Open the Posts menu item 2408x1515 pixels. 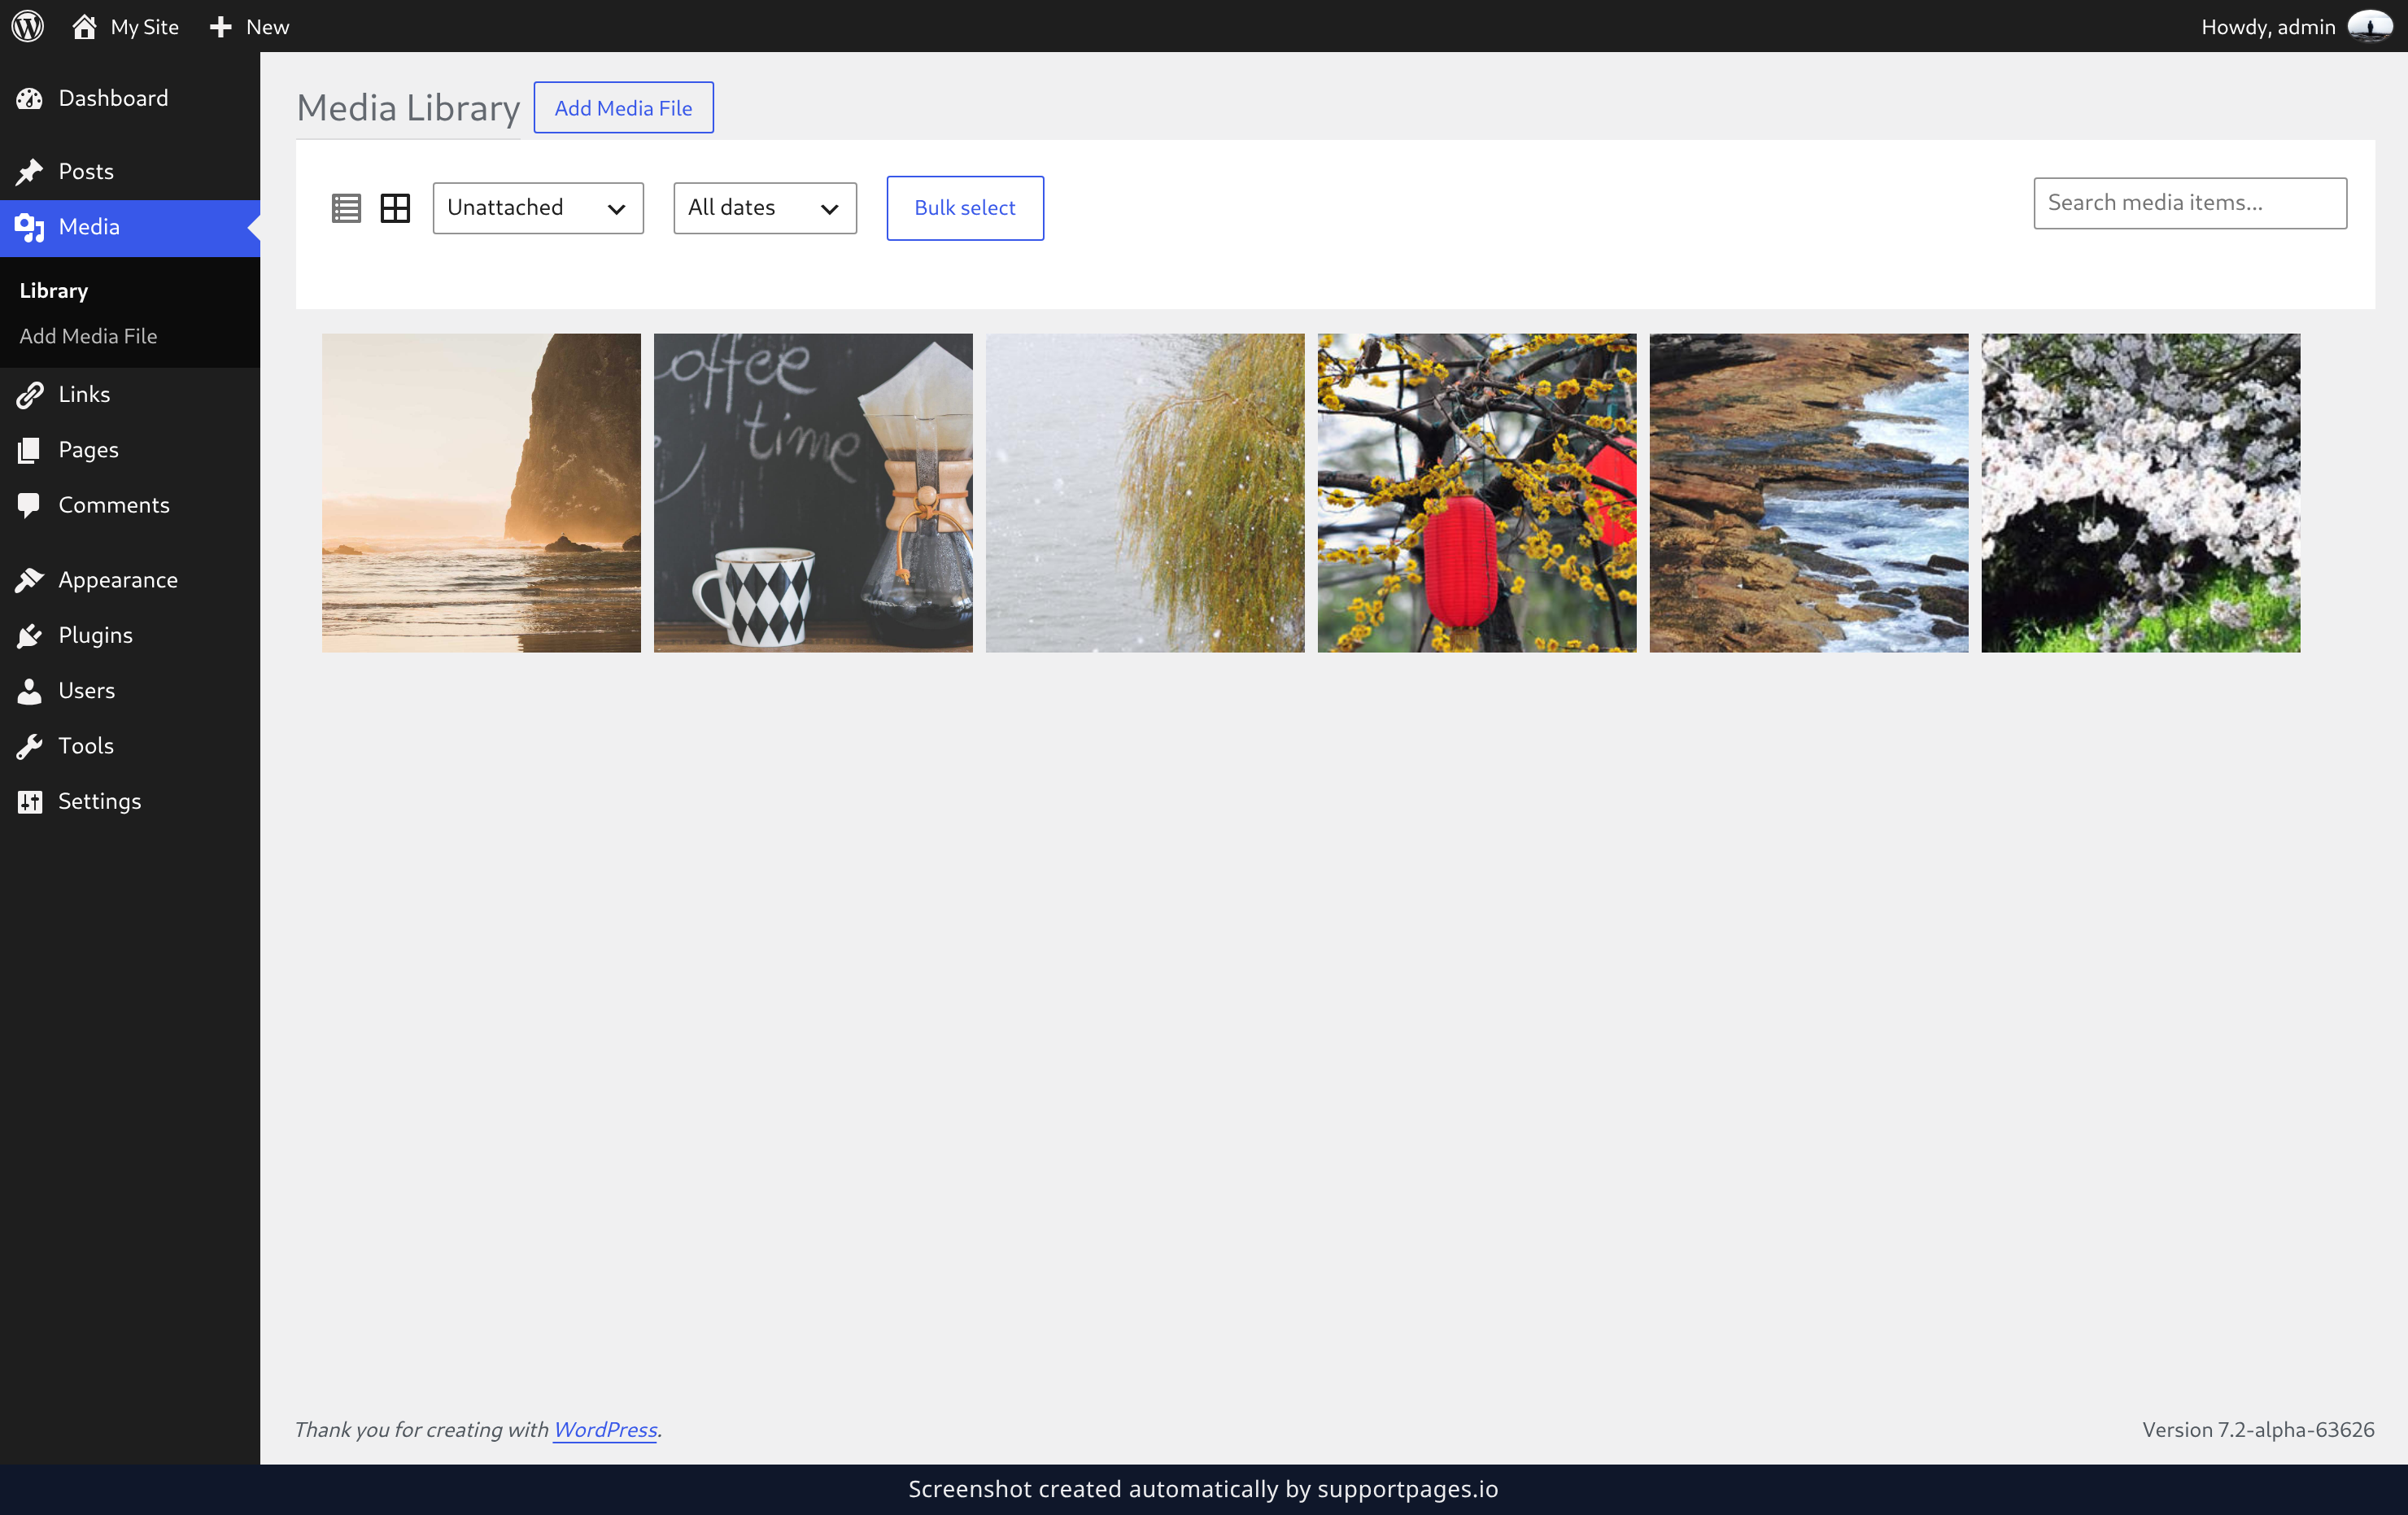click(x=130, y=171)
